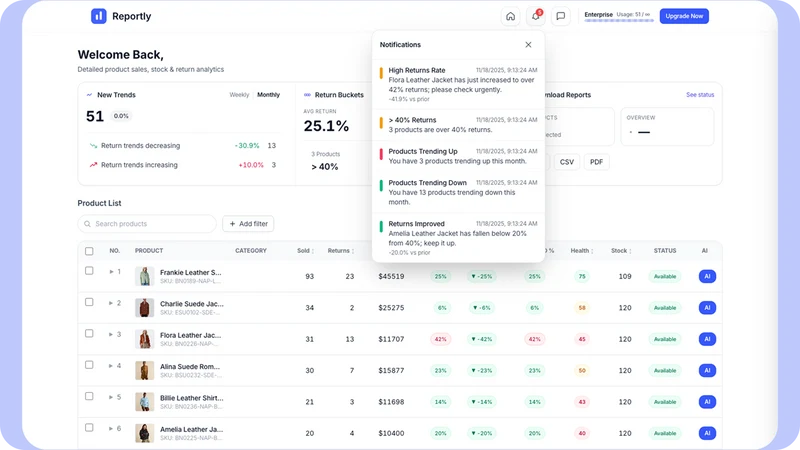
Task: Sort by the Health column arrows
Action: click(592, 251)
